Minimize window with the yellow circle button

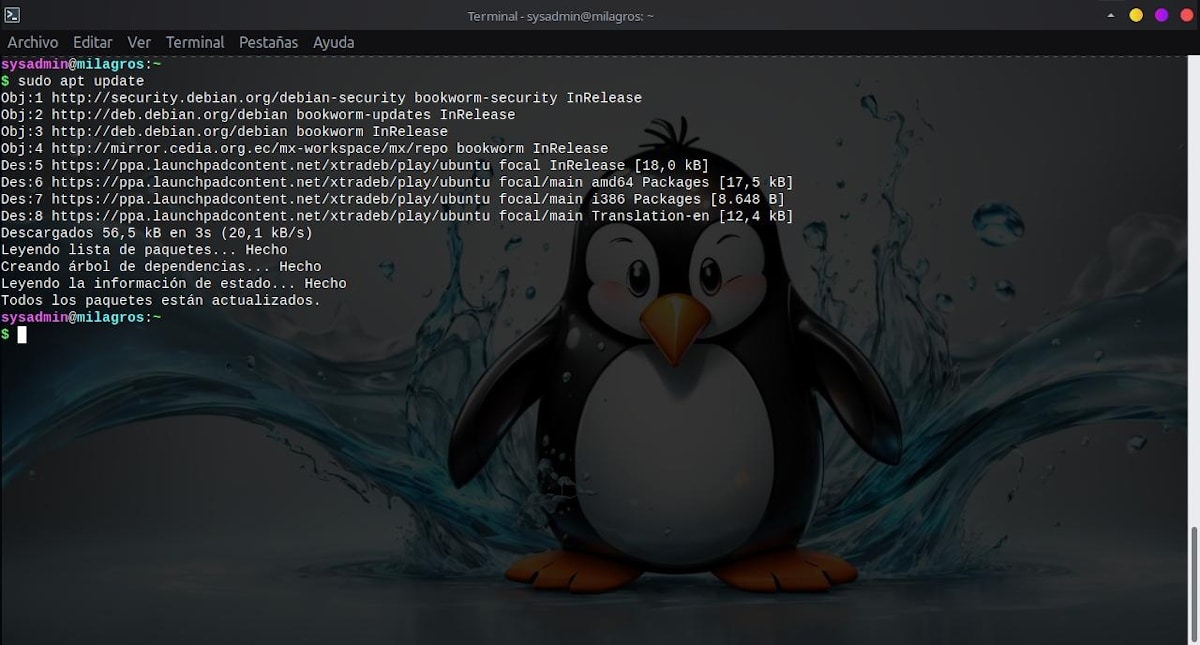click(1136, 15)
